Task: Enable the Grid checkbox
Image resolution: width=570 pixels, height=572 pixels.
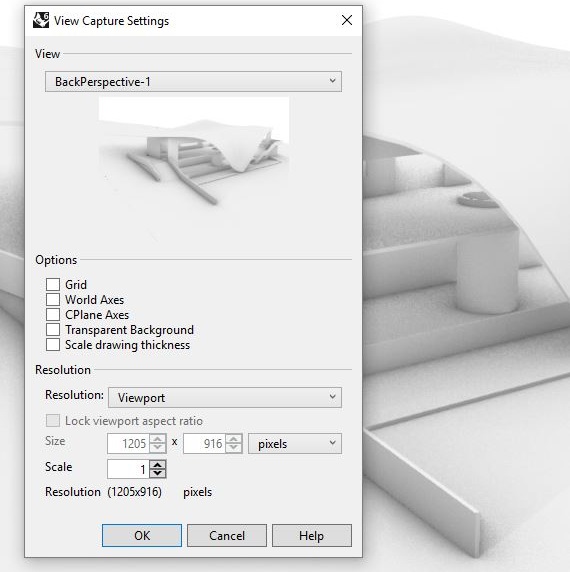Action: point(53,285)
